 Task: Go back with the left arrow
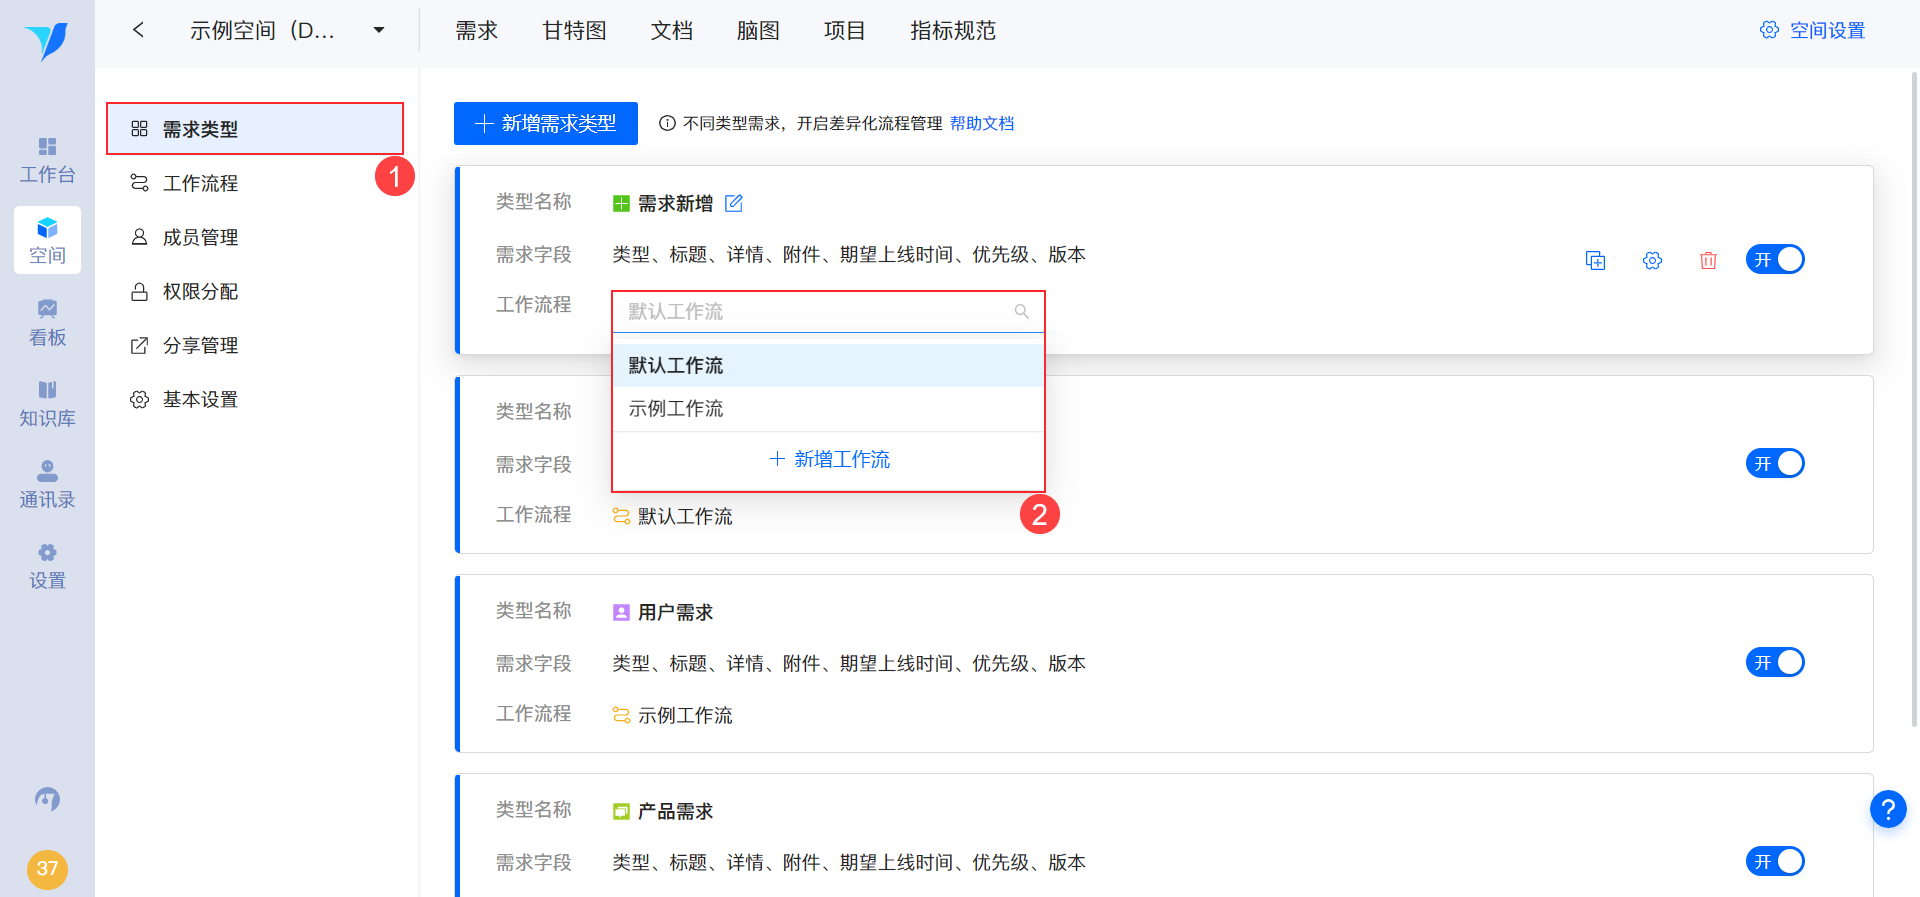tap(139, 30)
